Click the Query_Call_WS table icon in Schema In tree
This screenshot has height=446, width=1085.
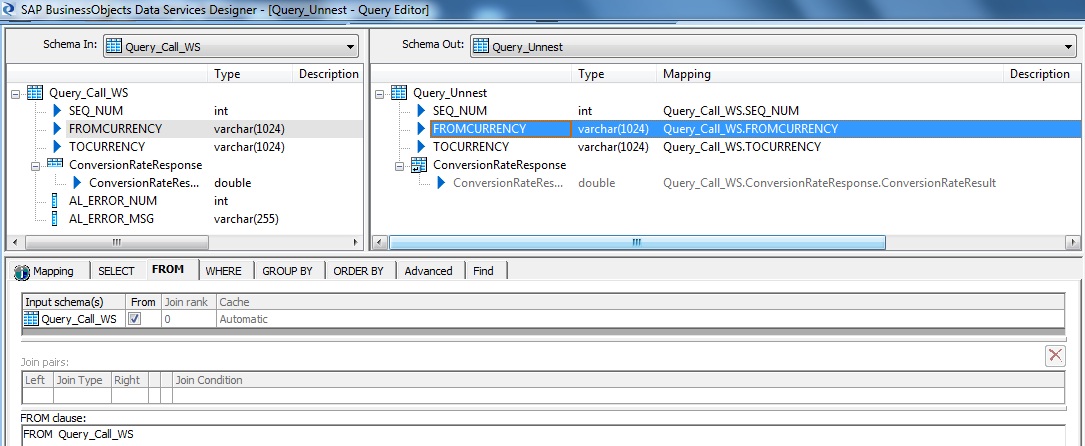click(35, 93)
